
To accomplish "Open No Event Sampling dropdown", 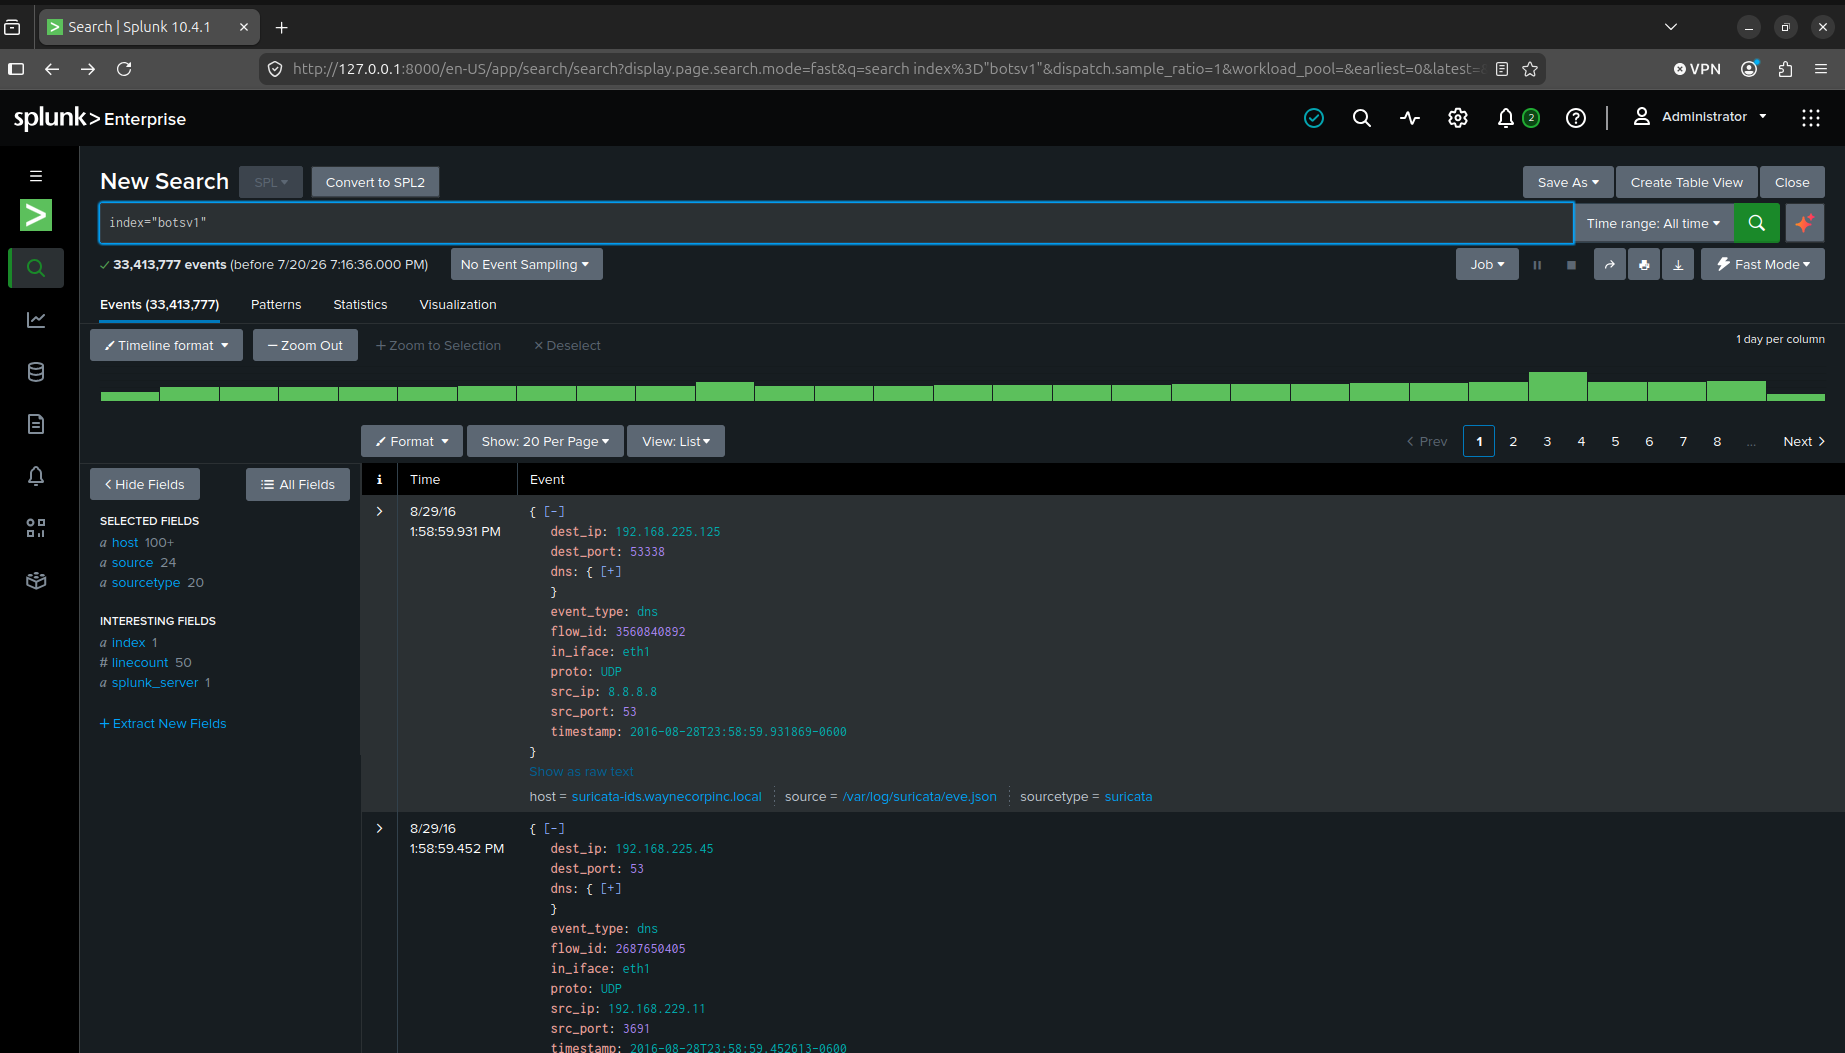I will tap(526, 264).
